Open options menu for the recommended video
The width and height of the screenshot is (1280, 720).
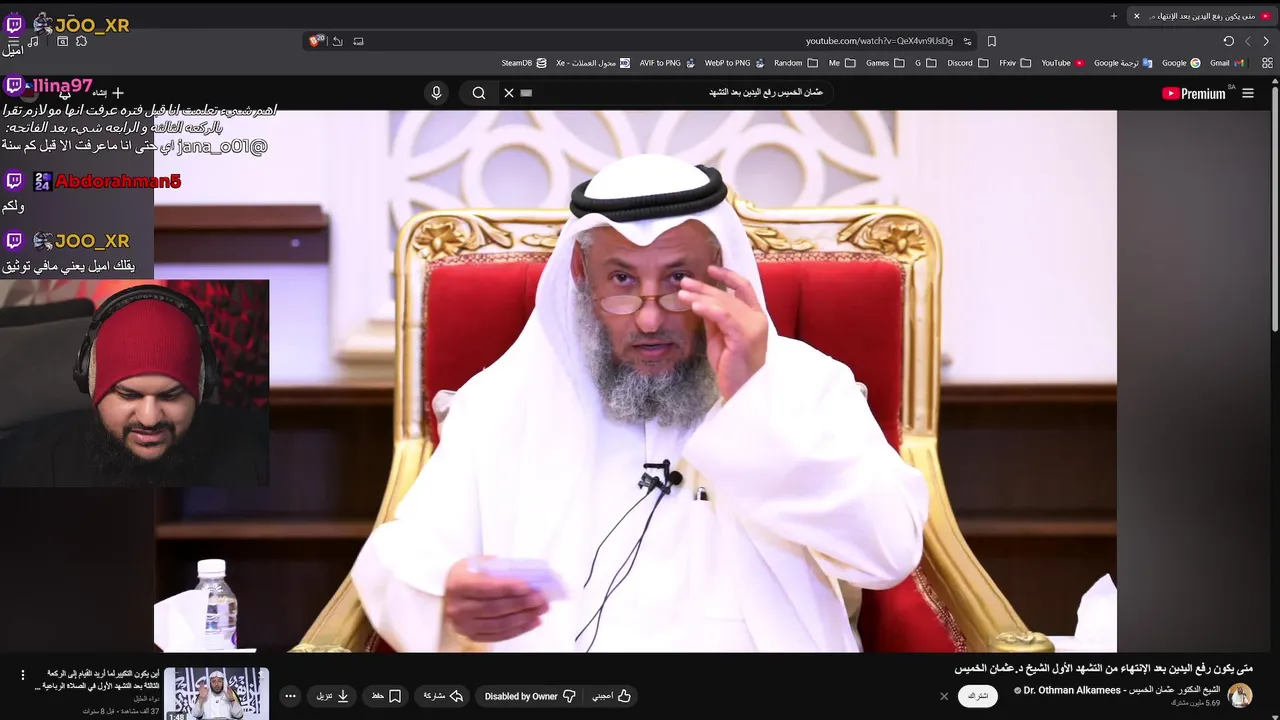[x=23, y=675]
